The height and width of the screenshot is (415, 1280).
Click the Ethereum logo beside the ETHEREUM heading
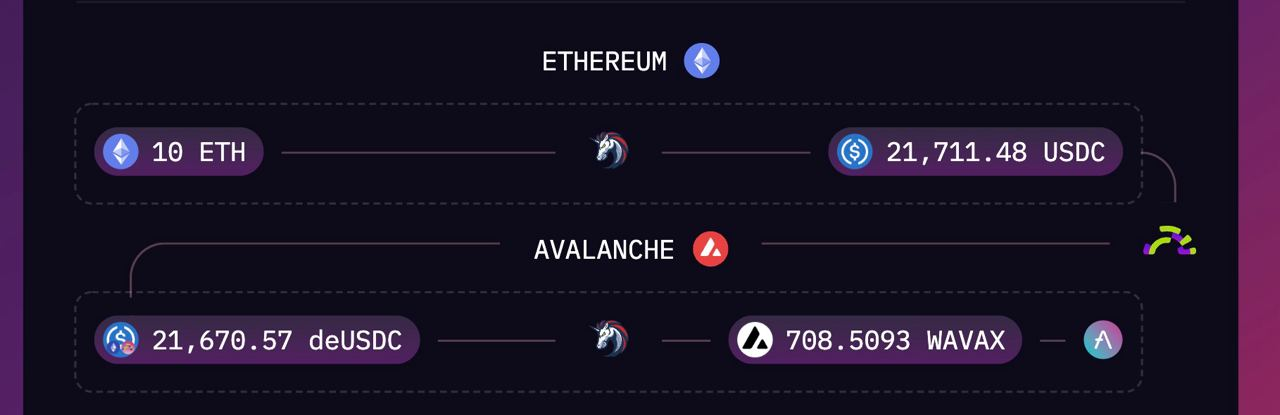click(x=701, y=61)
